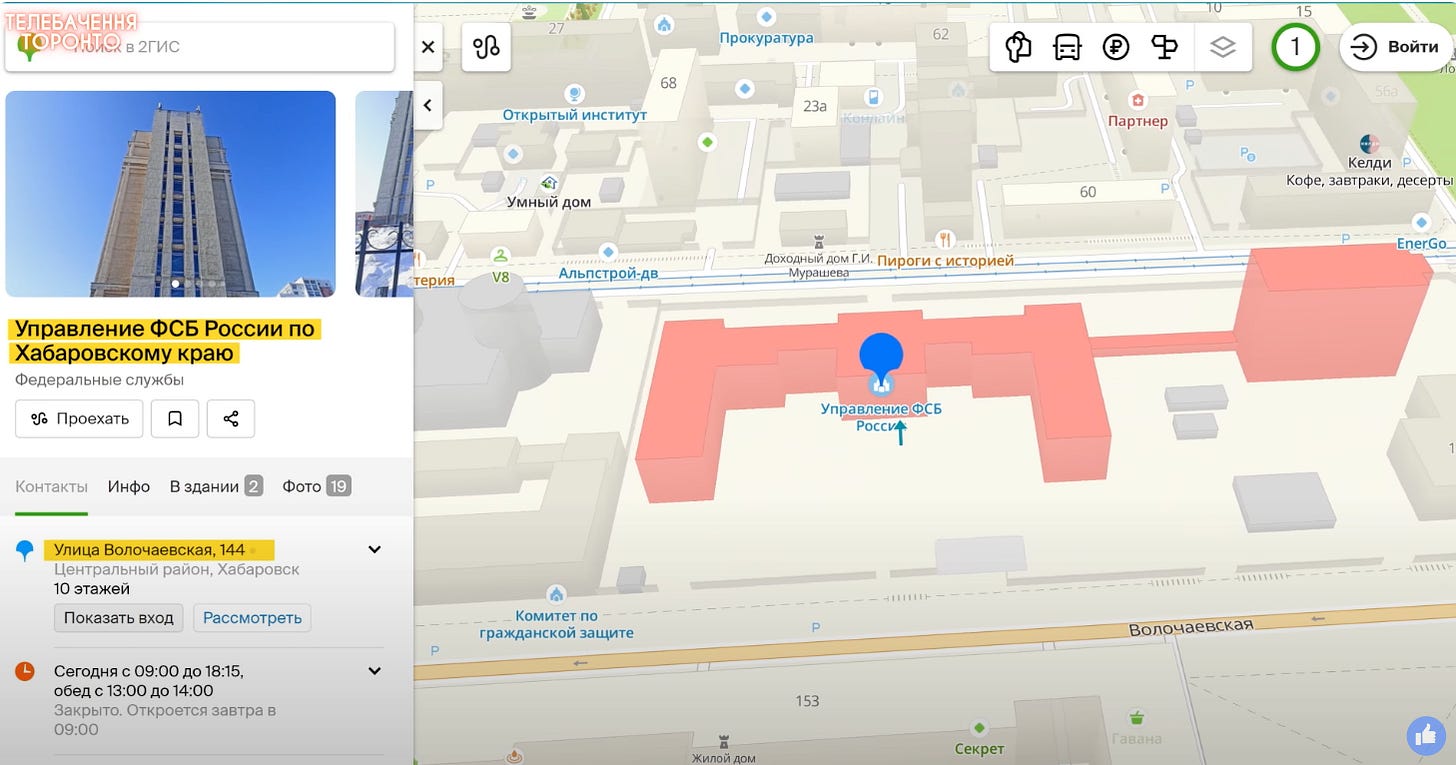
Task: Open the Фото tab
Action: [x=316, y=487]
